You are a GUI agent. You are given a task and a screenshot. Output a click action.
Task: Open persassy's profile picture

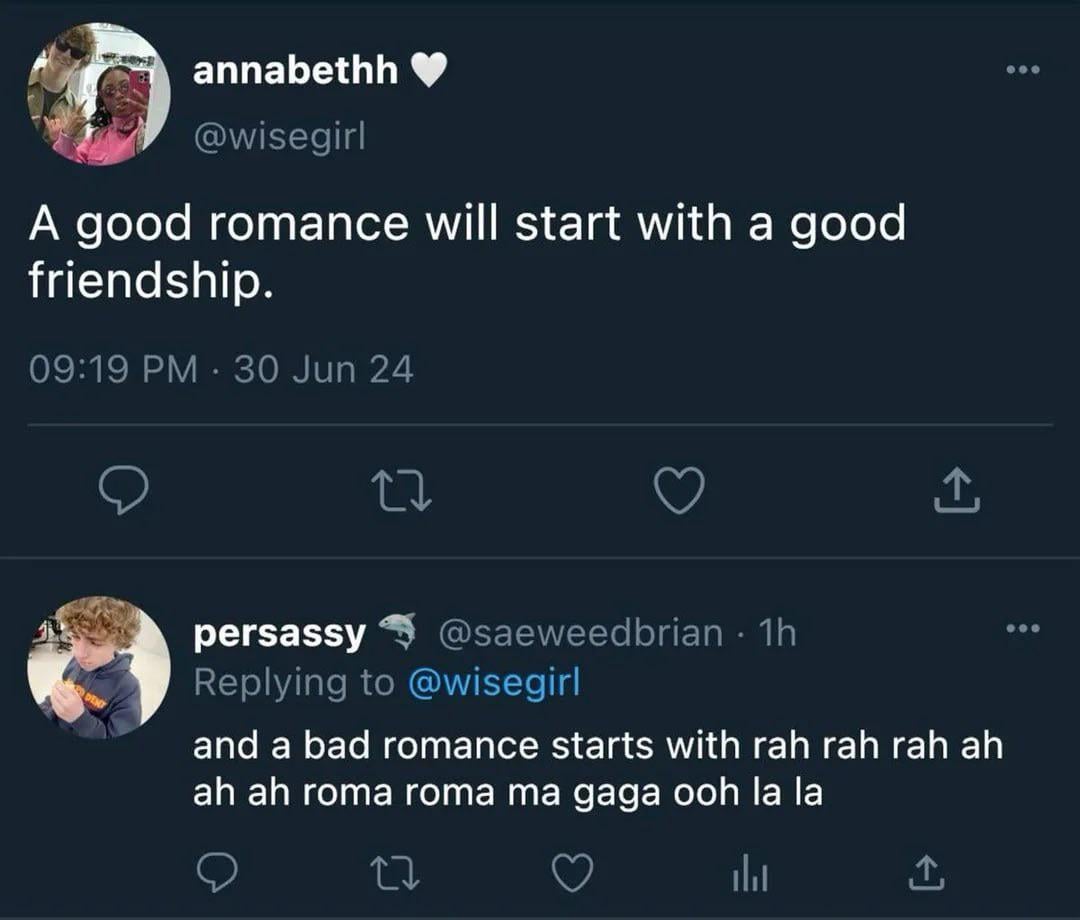99,667
